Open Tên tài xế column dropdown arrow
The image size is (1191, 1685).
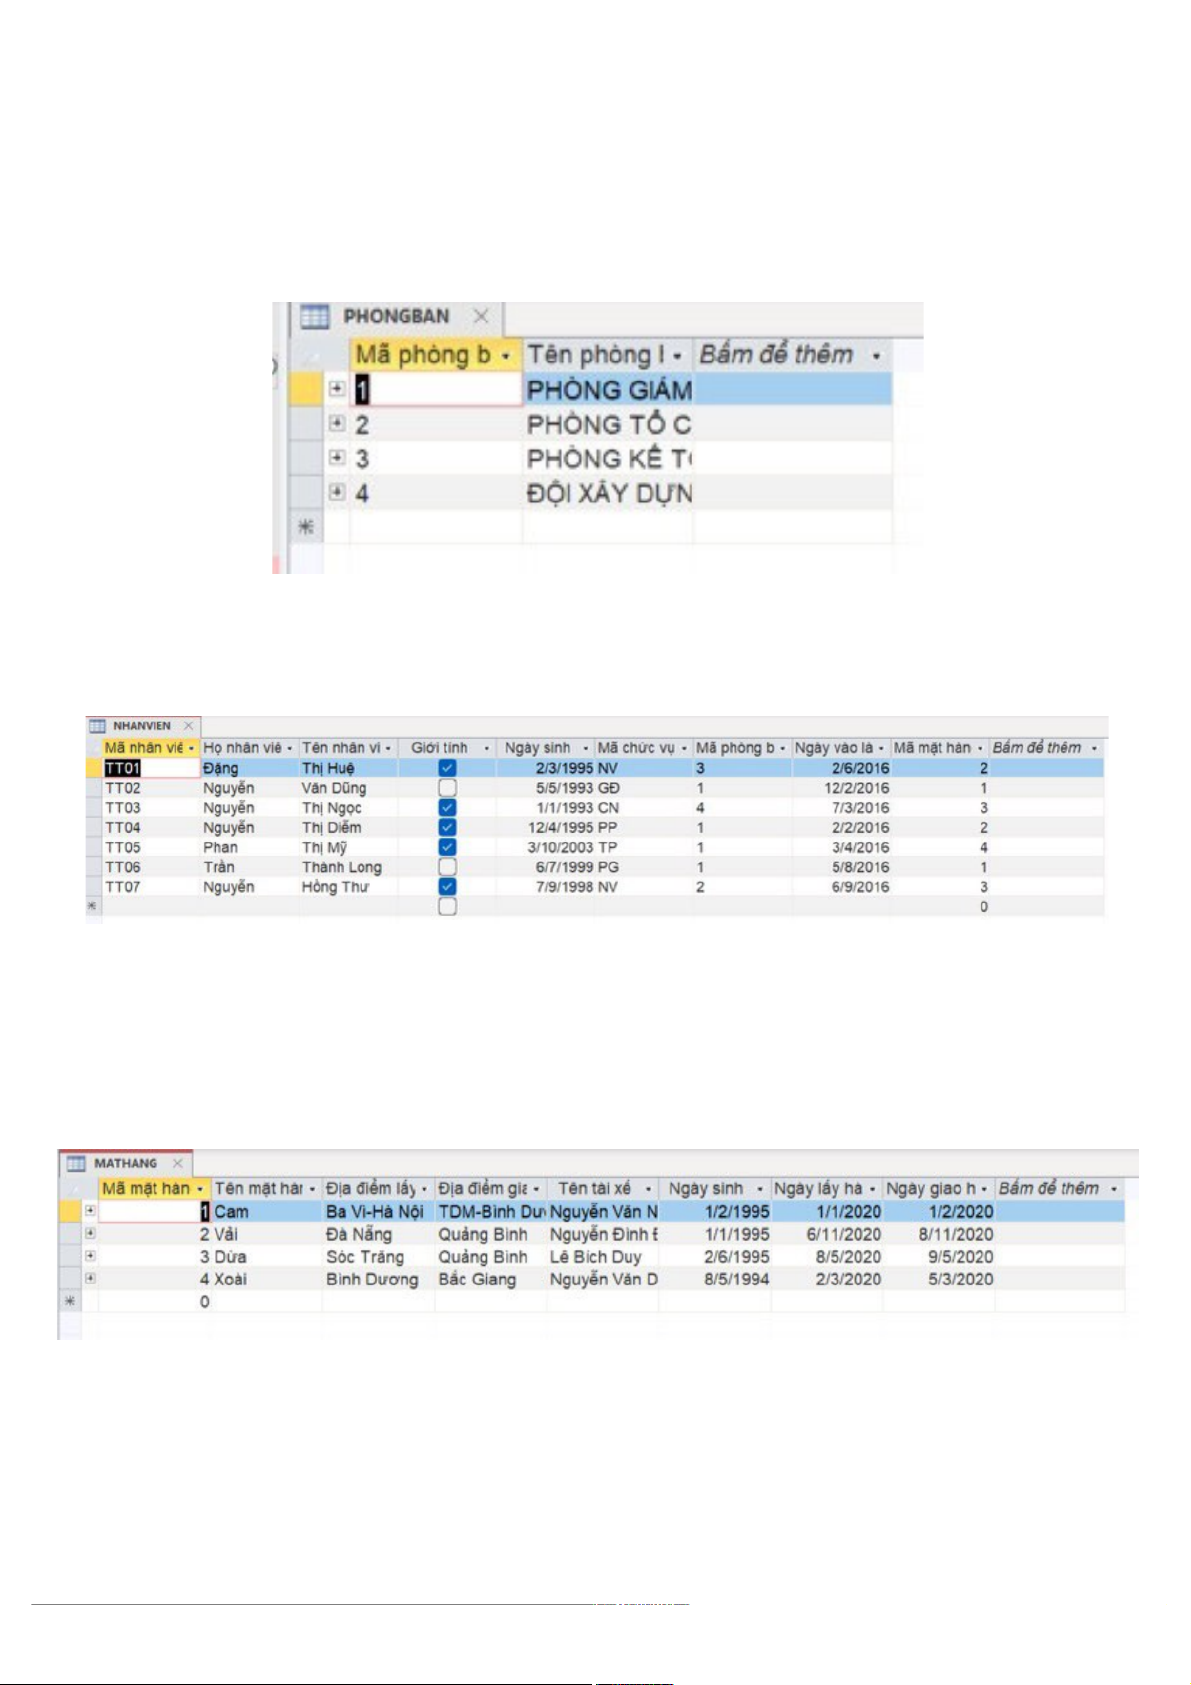(x=648, y=1189)
